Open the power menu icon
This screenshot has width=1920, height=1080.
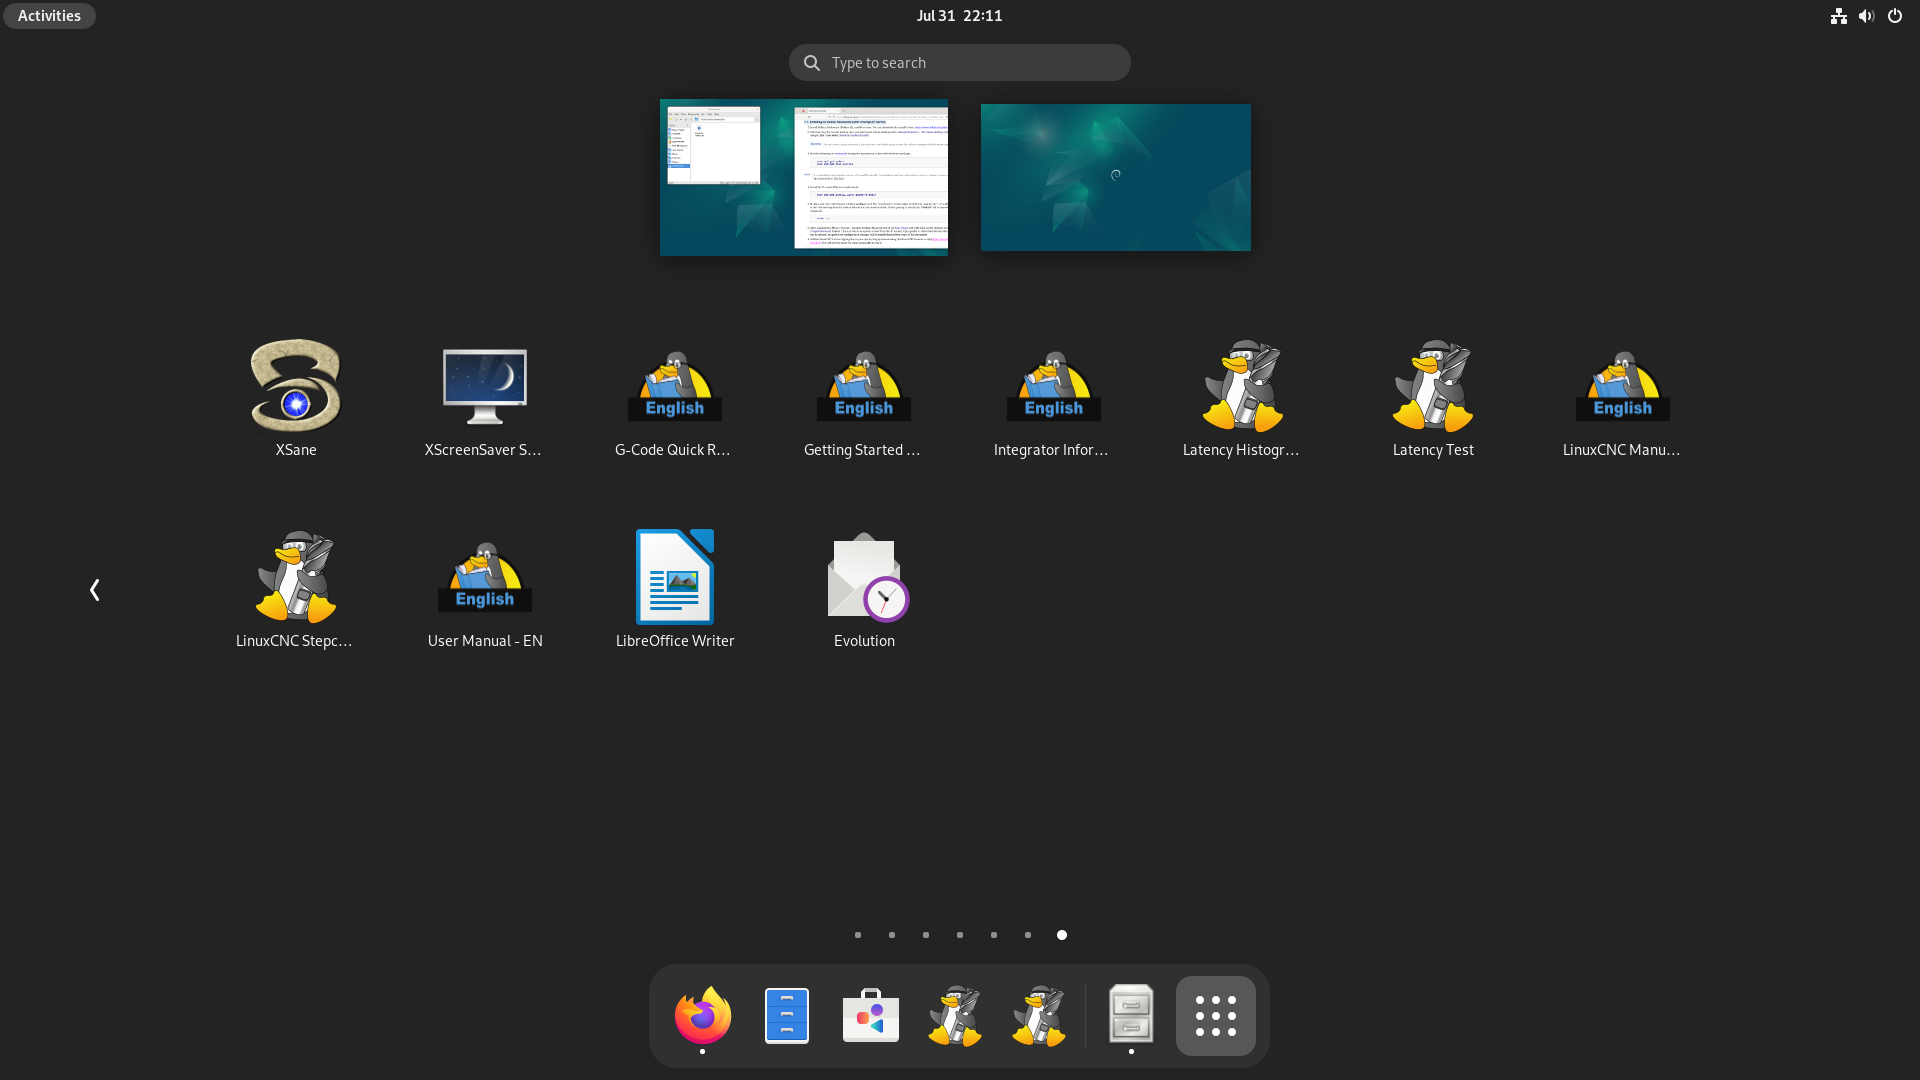(x=1895, y=16)
